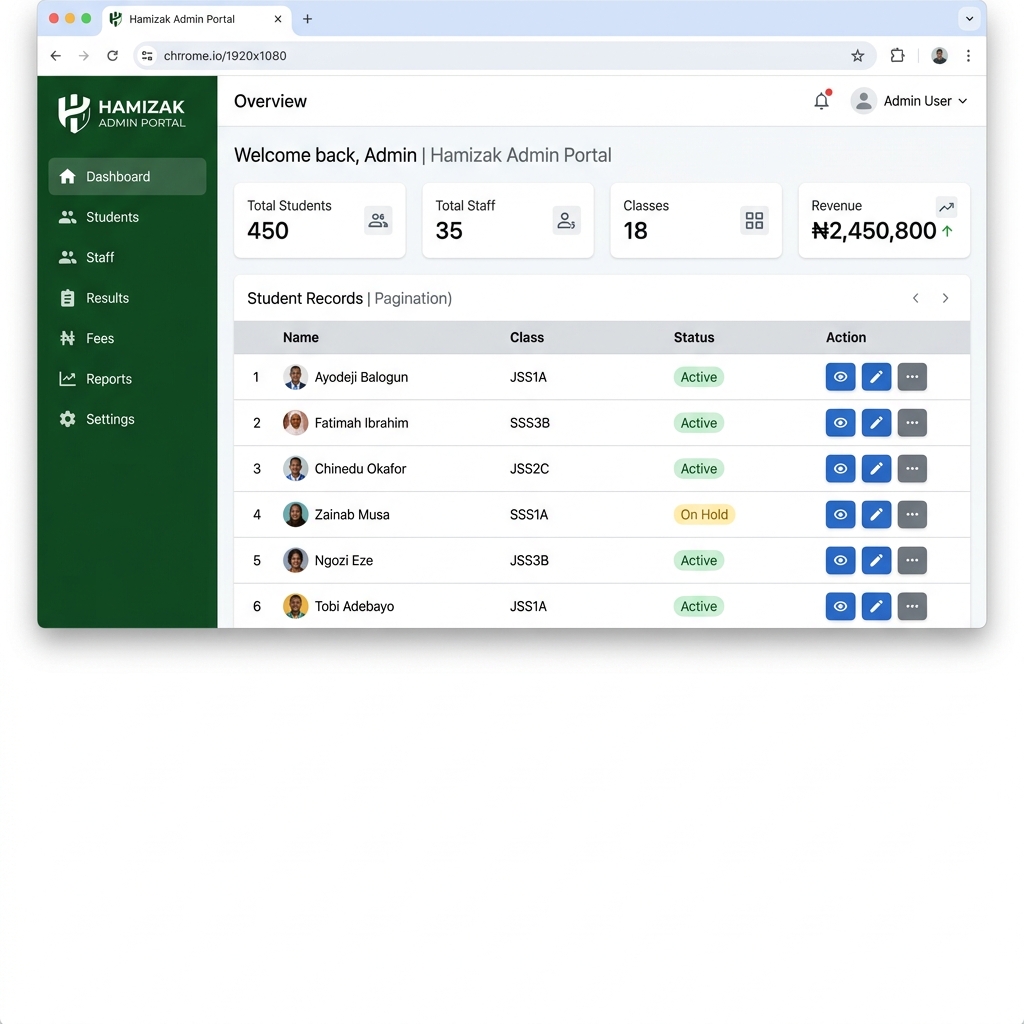This screenshot has height=1024, width=1024.
Task: Open Results in sidebar
Action: click(x=127, y=298)
